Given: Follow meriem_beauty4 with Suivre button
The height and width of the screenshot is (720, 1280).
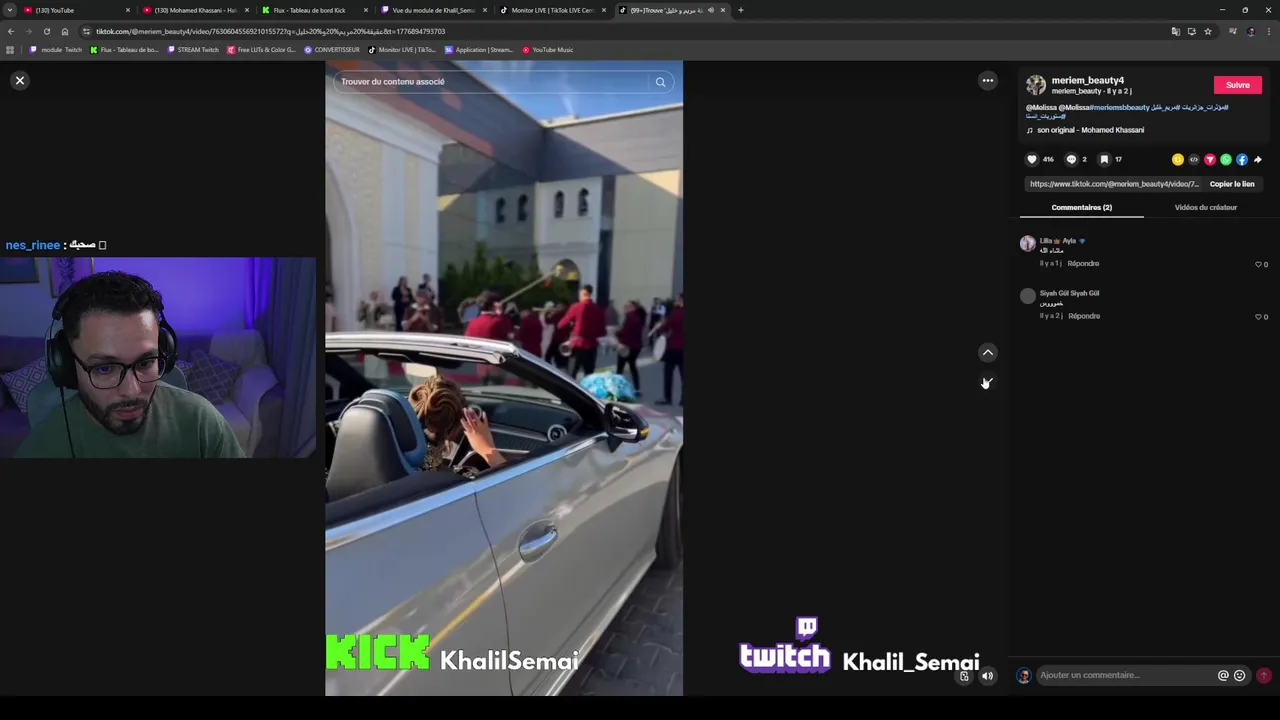Looking at the screenshot, I should click(1238, 85).
